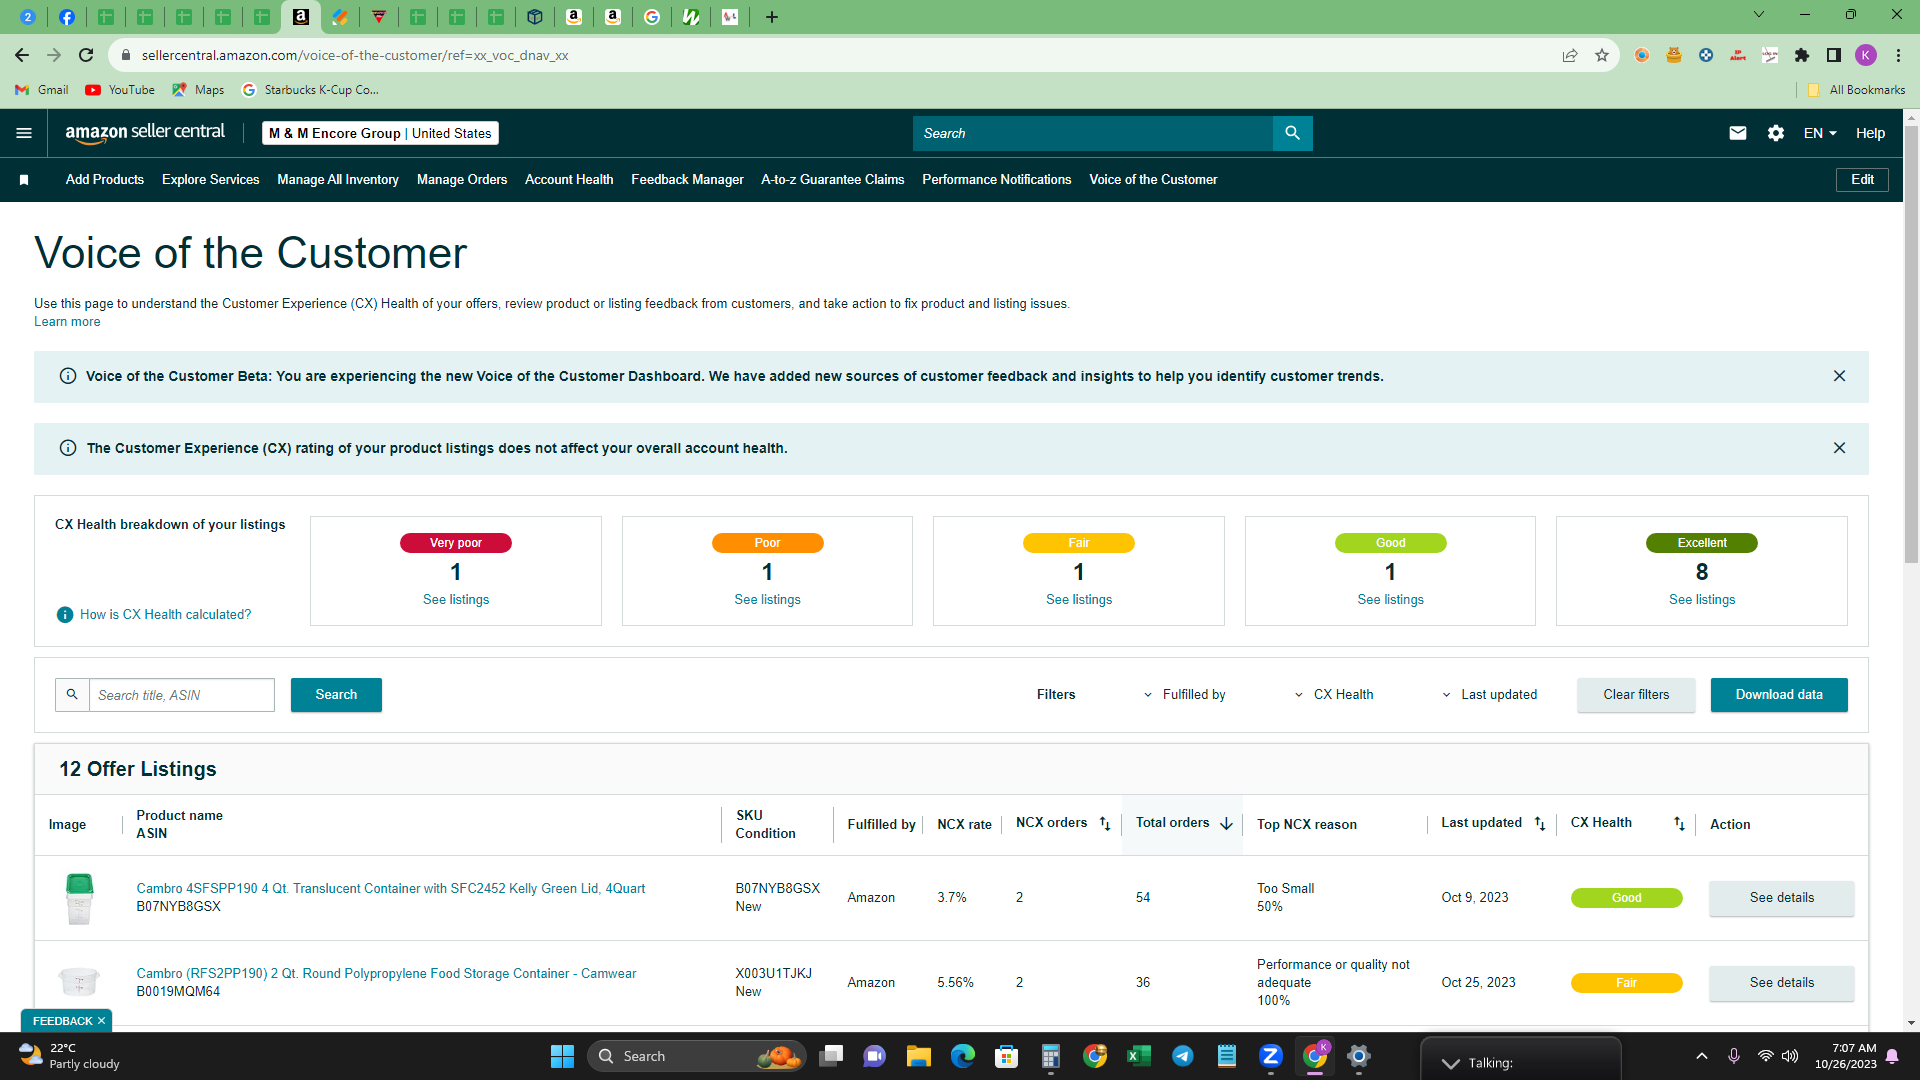The height and width of the screenshot is (1080, 1920).
Task: Click info icon beside How is CX Health calculated
Action: [65, 615]
